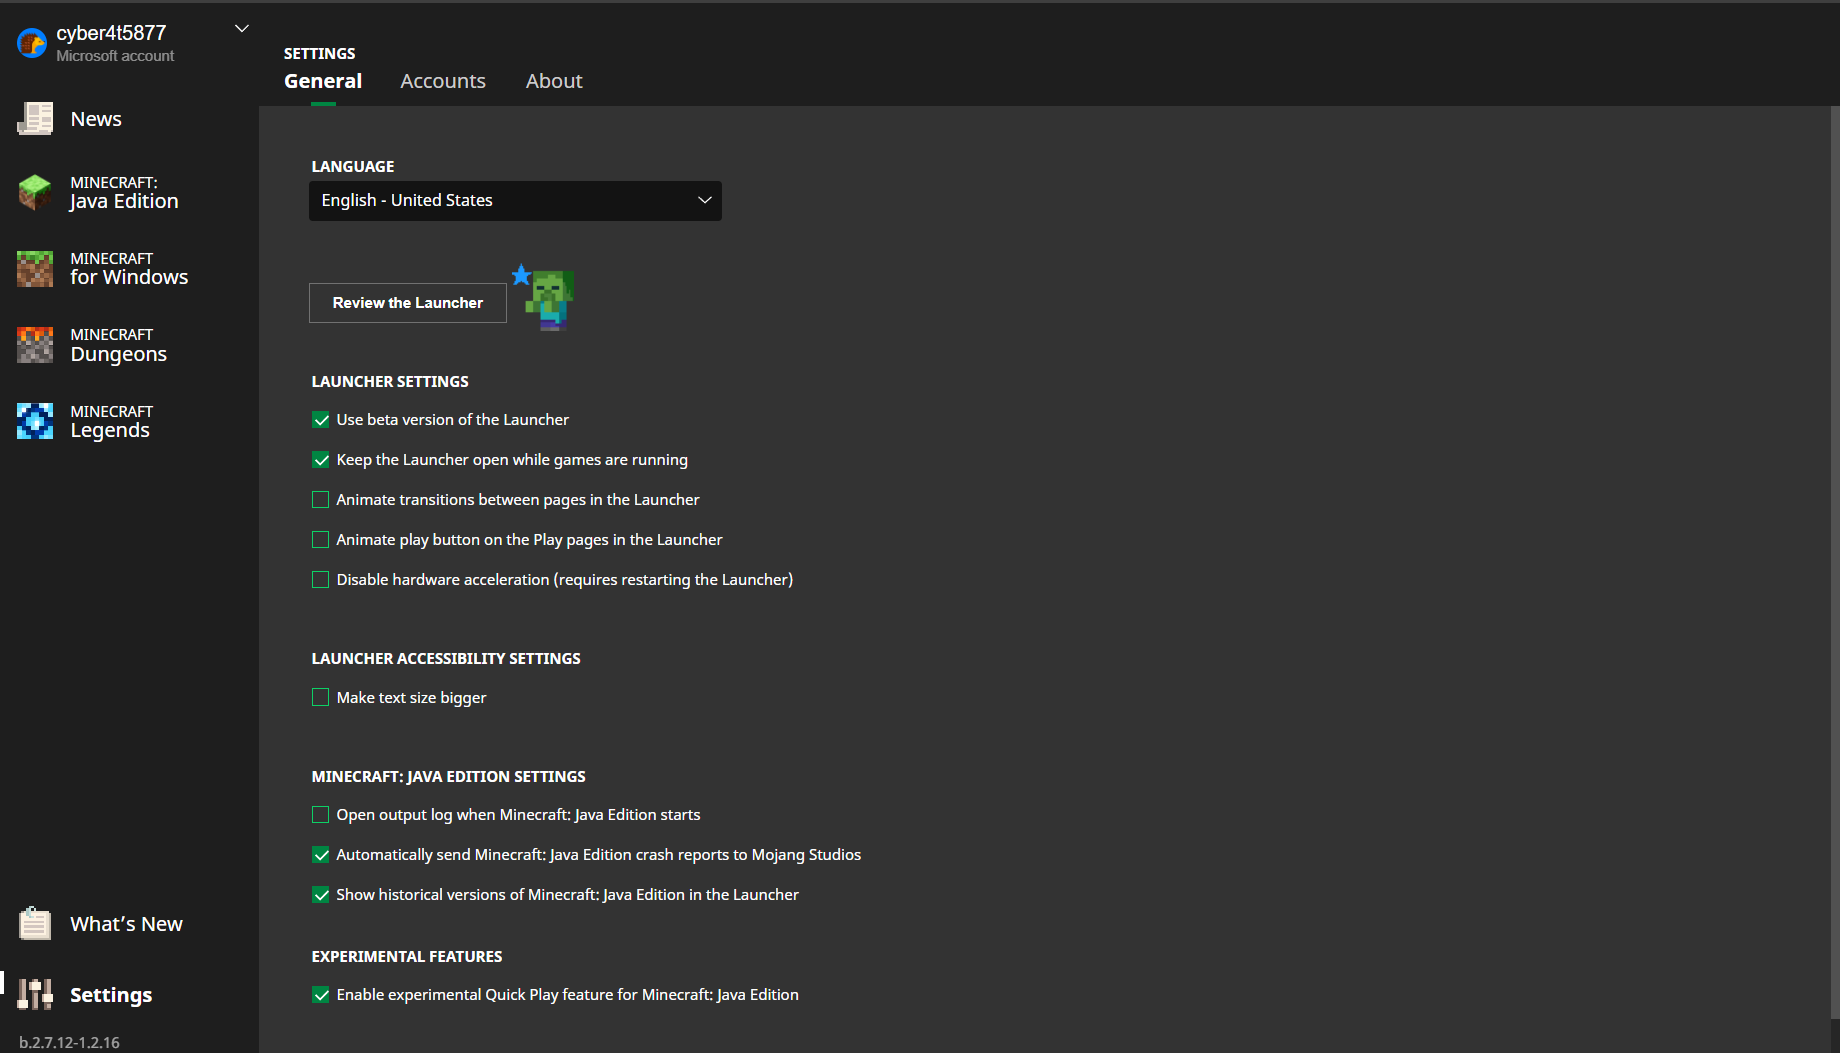This screenshot has width=1840, height=1053.
Task: Open the Language dropdown
Action: 515,201
